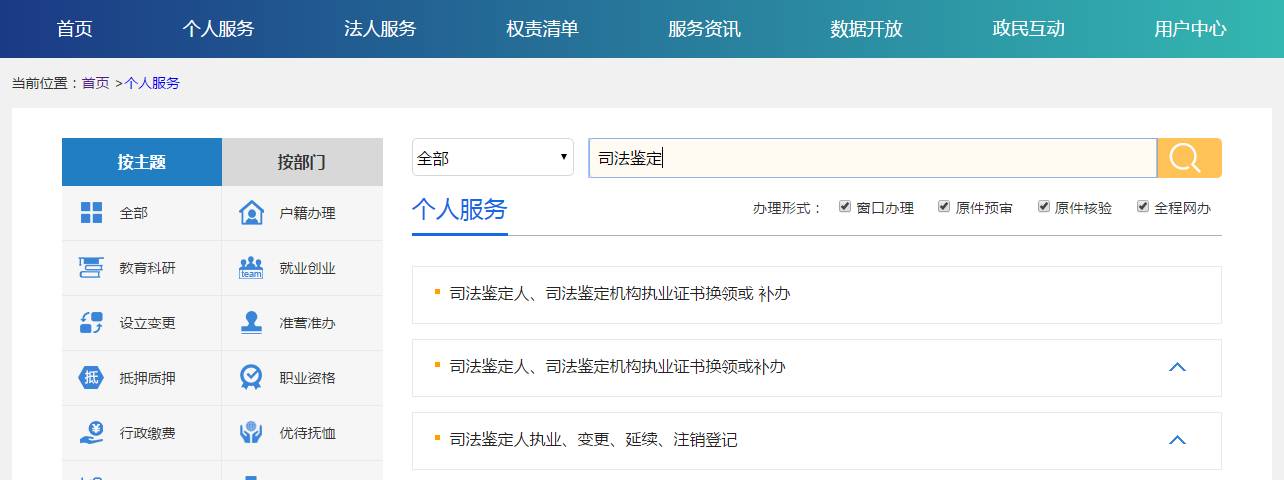Select 职业资格 topic label
Screen dimensions: 1284x480
[307, 378]
